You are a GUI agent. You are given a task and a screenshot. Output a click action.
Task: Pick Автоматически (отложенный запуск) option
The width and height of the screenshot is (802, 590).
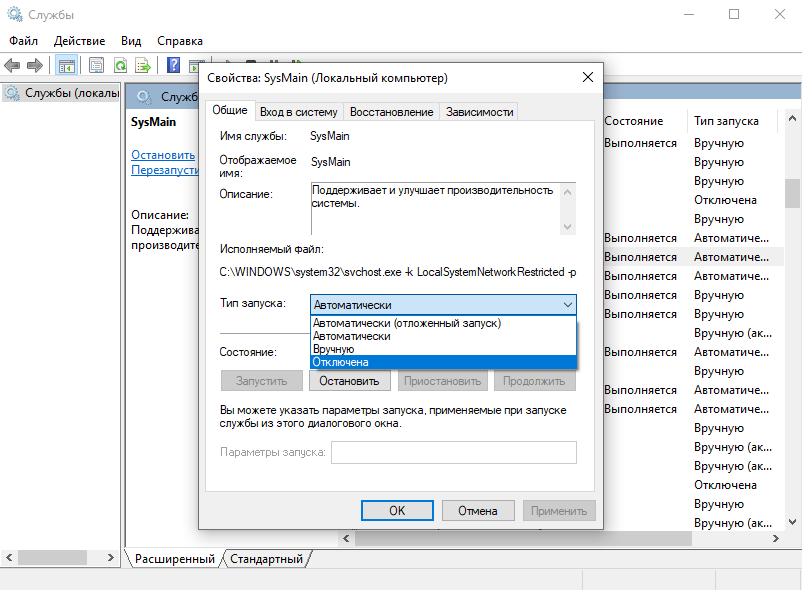click(x=407, y=323)
